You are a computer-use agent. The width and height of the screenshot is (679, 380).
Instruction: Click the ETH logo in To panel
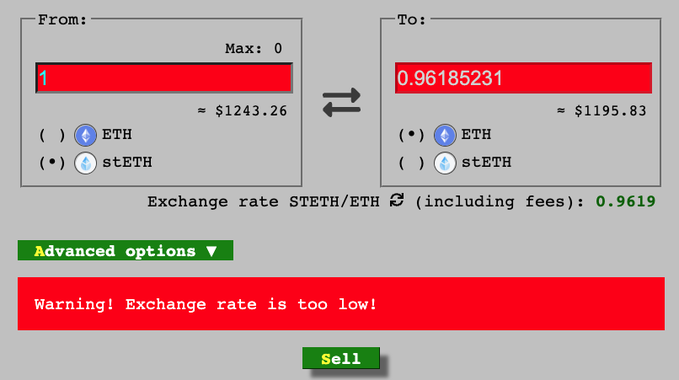click(x=445, y=135)
